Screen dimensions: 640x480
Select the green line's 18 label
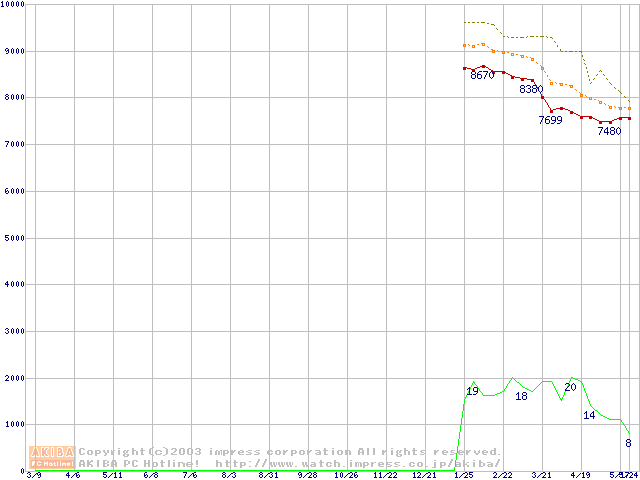coord(521,397)
